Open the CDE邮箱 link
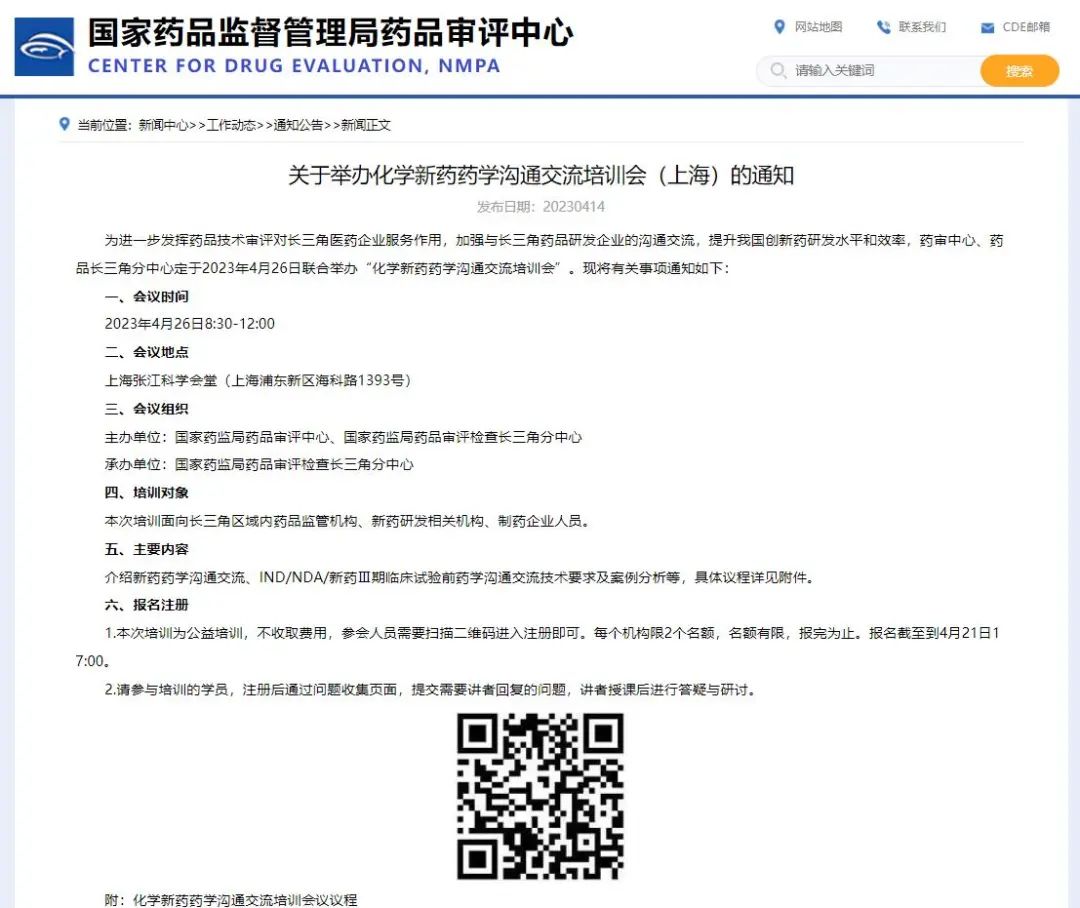This screenshot has height=908, width=1080. pyautogui.click(x=1026, y=27)
